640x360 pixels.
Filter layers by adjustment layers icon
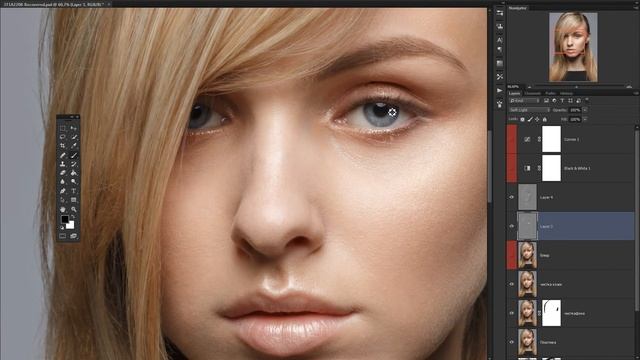pos(554,101)
